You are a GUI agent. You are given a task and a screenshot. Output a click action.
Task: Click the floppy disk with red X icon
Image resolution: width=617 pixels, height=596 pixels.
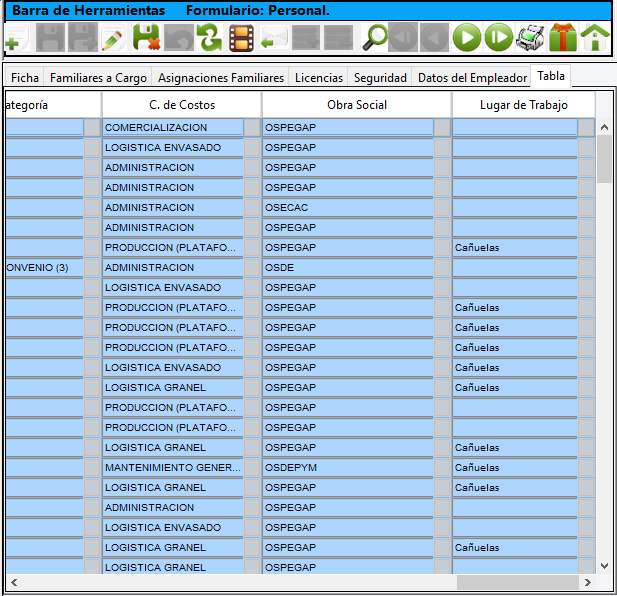tap(146, 39)
